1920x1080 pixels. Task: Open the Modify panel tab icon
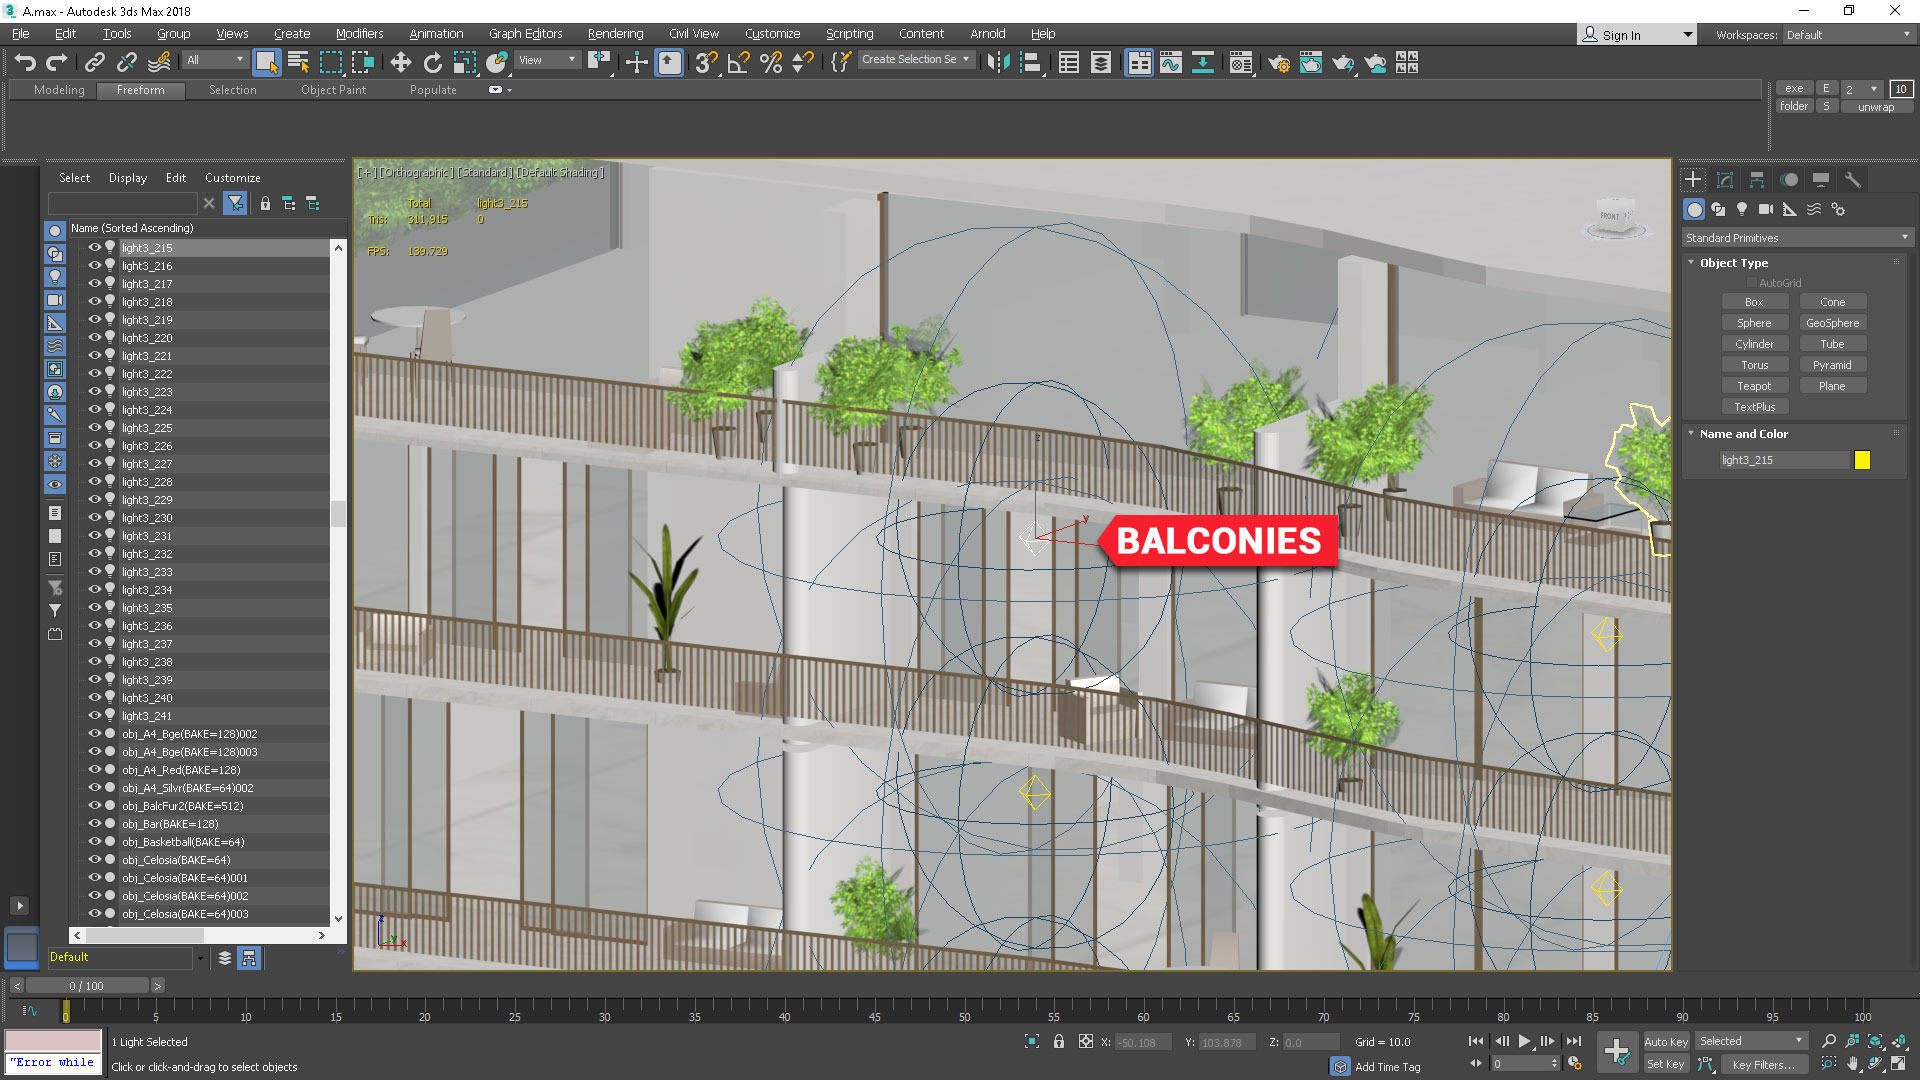click(x=1725, y=180)
